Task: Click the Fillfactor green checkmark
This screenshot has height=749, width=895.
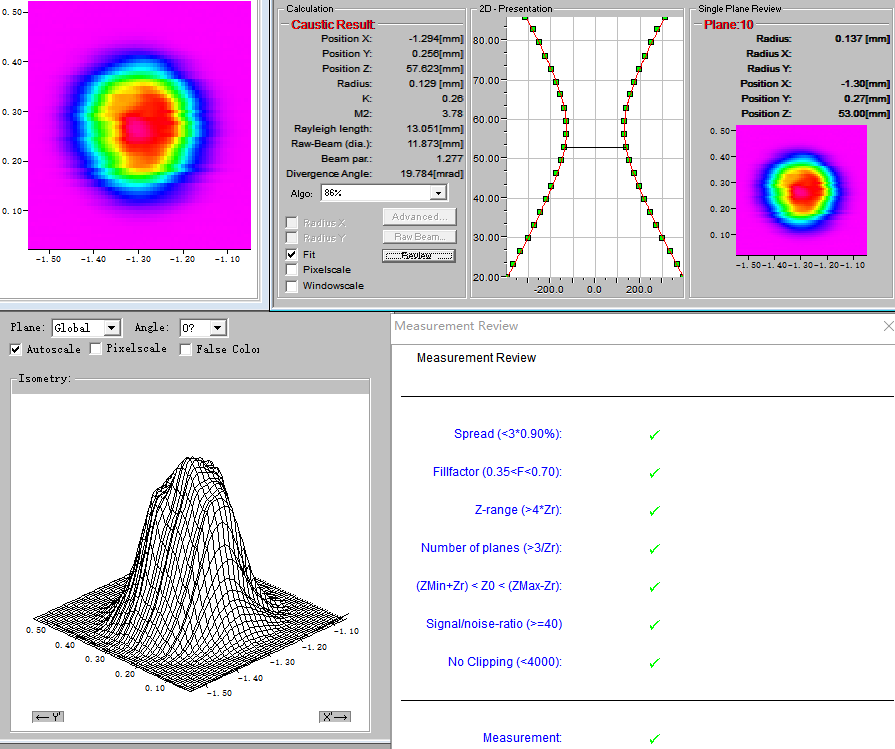Action: 655,472
